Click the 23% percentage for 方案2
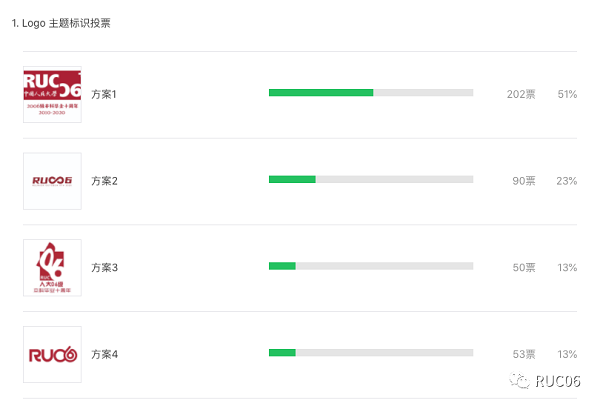 567,181
